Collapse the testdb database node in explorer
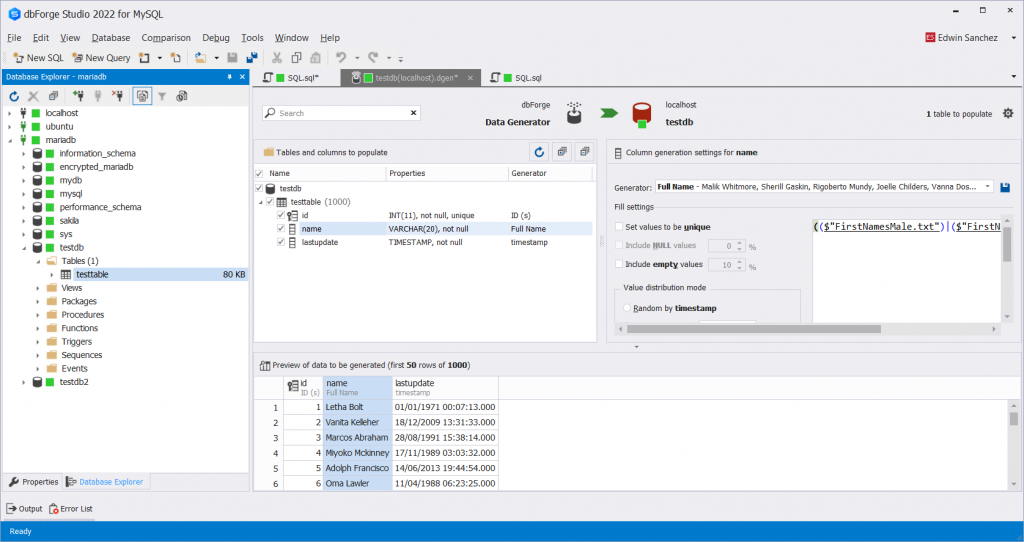This screenshot has height=542, width=1024. [24, 247]
